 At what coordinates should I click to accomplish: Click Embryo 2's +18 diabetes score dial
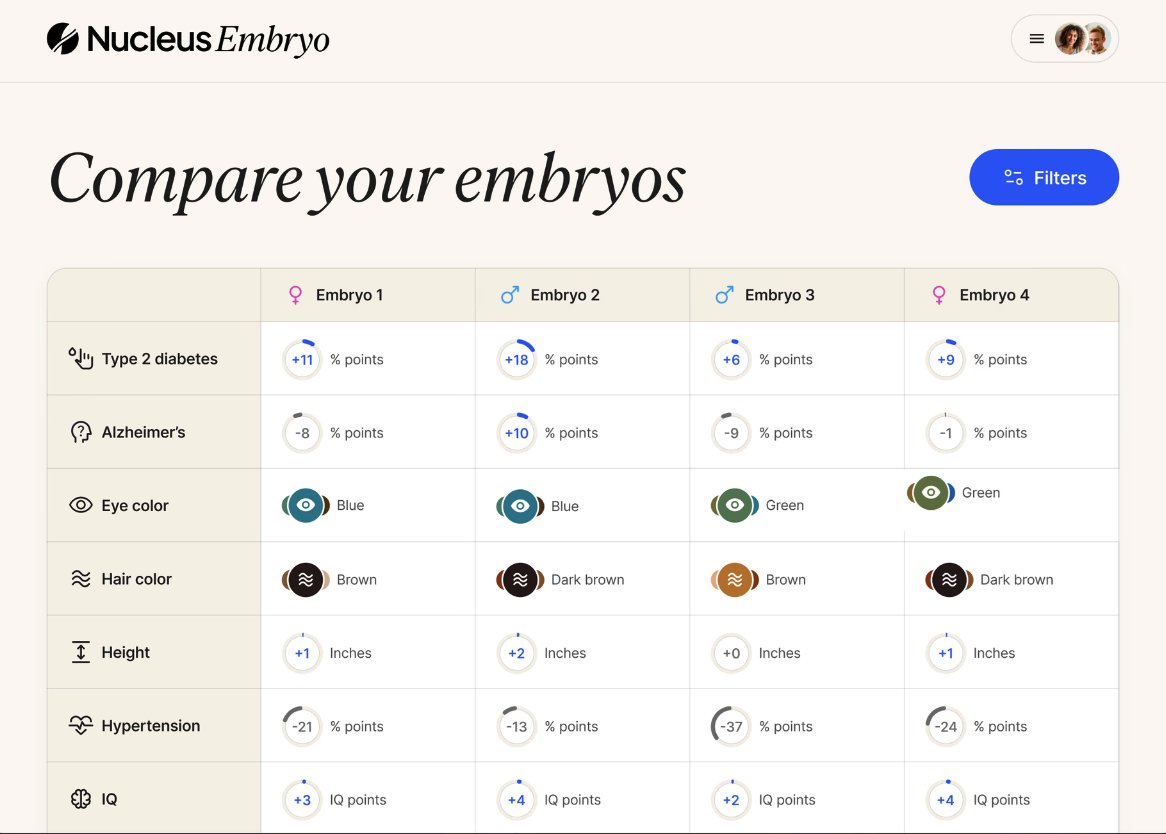(516, 359)
